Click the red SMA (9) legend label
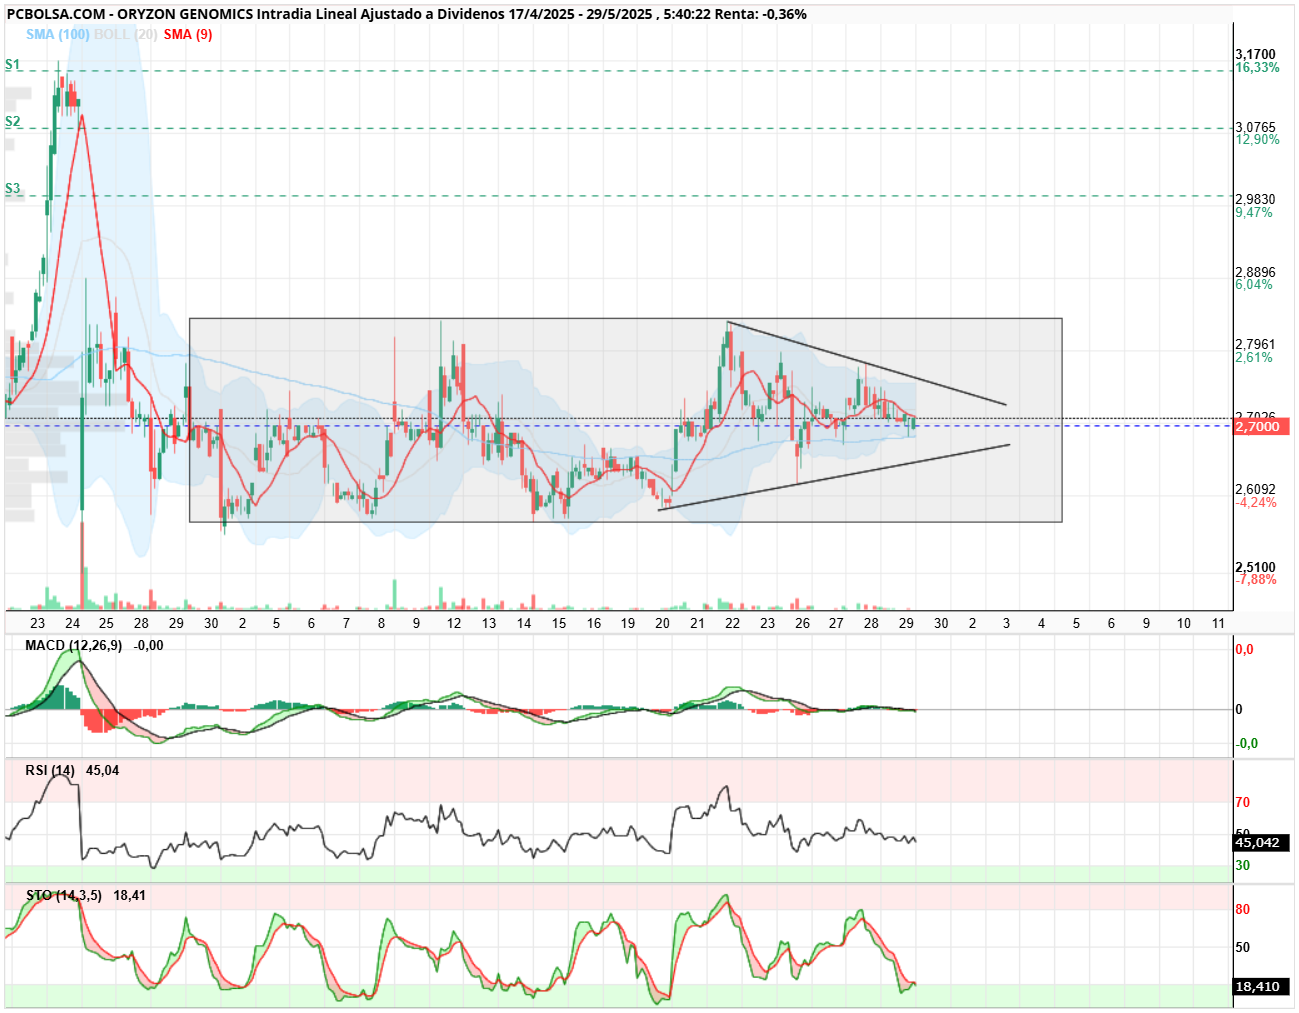1299x1013 pixels. 188,34
